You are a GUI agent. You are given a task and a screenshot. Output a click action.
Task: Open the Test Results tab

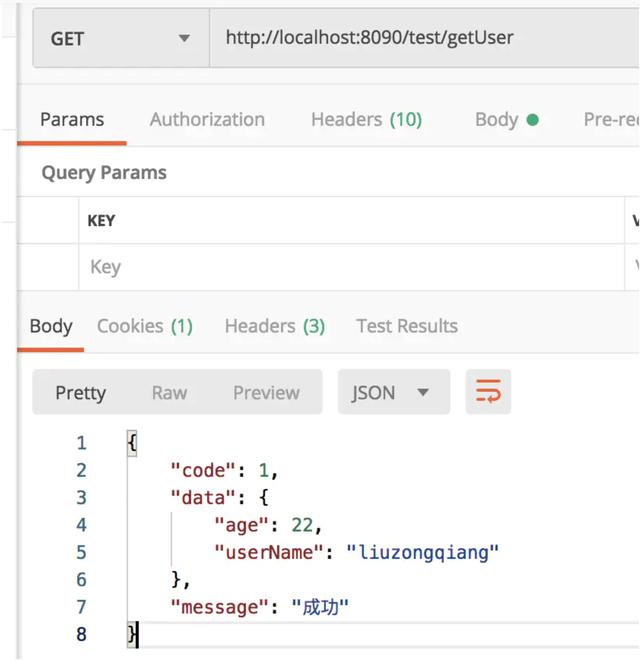tap(407, 326)
